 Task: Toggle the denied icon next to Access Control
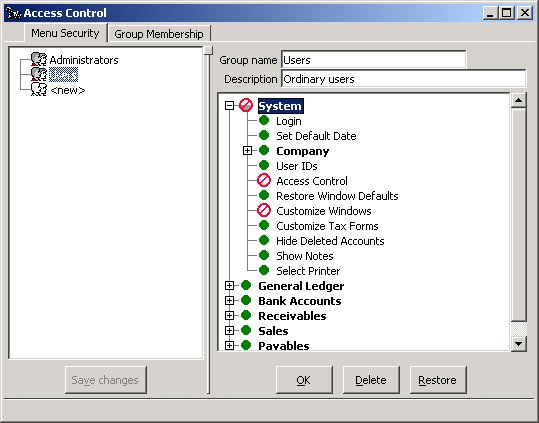coord(264,181)
